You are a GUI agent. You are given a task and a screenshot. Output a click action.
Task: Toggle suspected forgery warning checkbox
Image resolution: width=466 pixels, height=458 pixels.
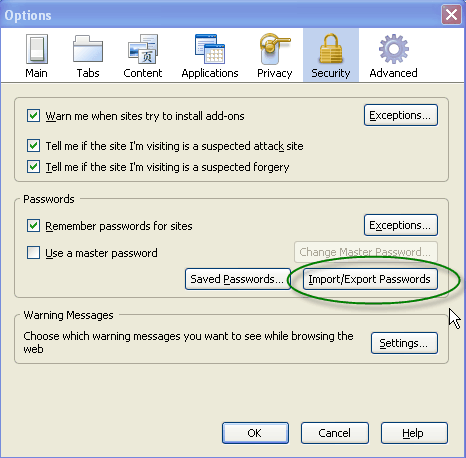(33, 166)
